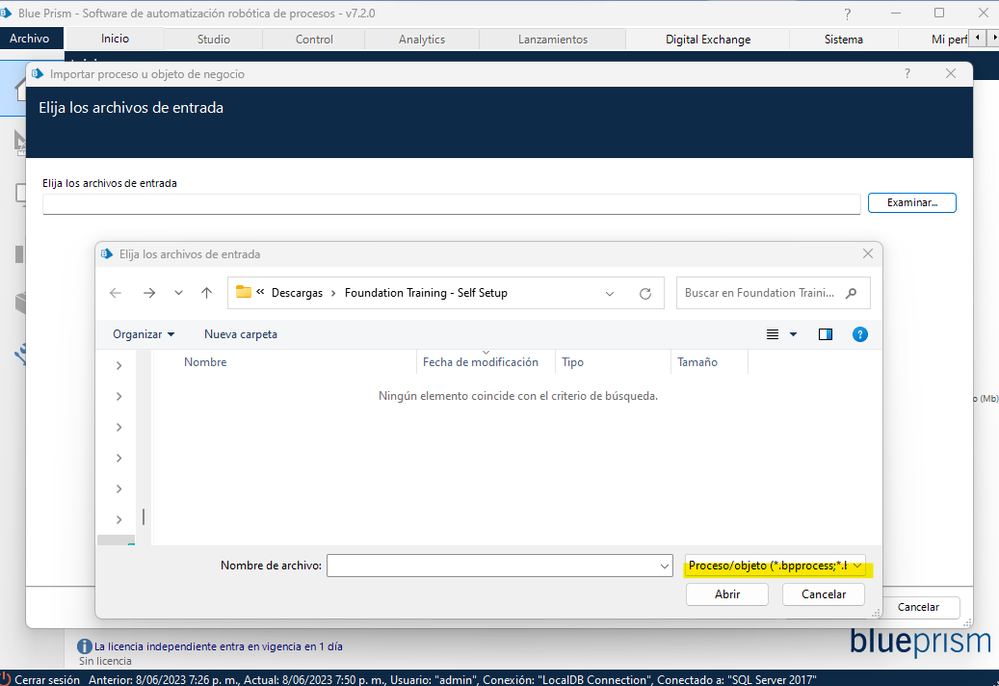Click the license information icon
This screenshot has height=686, width=999.
[84, 647]
